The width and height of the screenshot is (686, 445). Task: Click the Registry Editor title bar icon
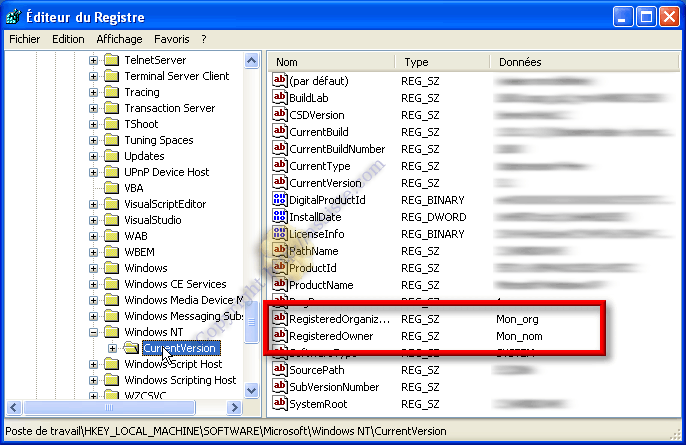click(x=14, y=17)
